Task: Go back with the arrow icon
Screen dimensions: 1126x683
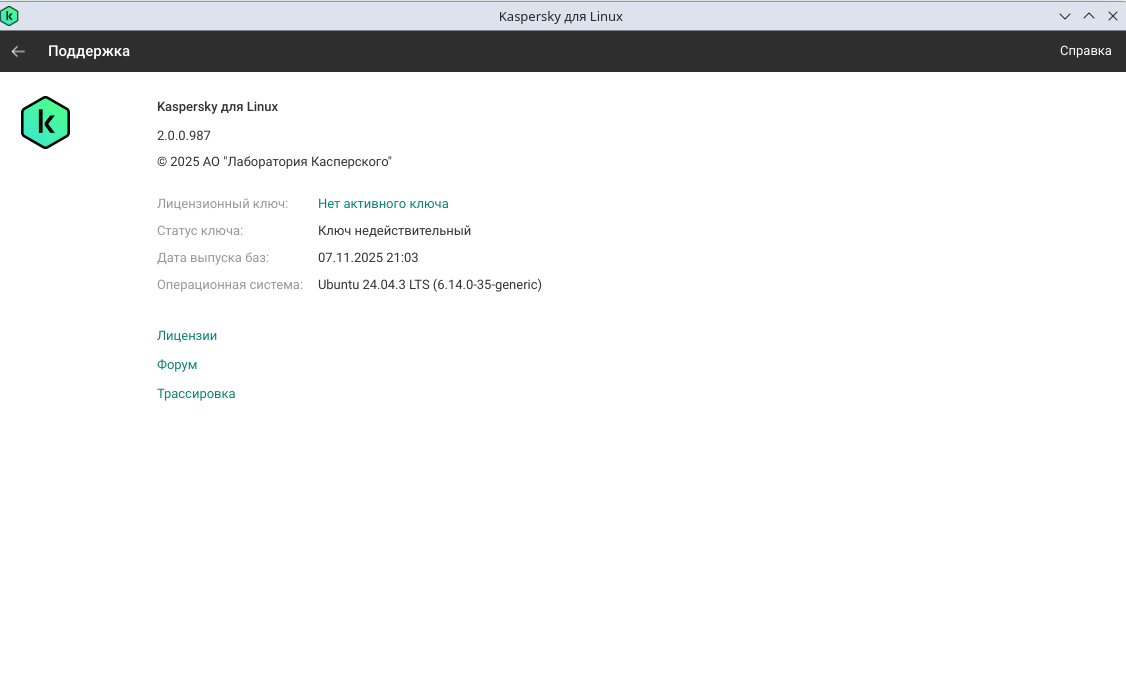Action: coord(18,51)
